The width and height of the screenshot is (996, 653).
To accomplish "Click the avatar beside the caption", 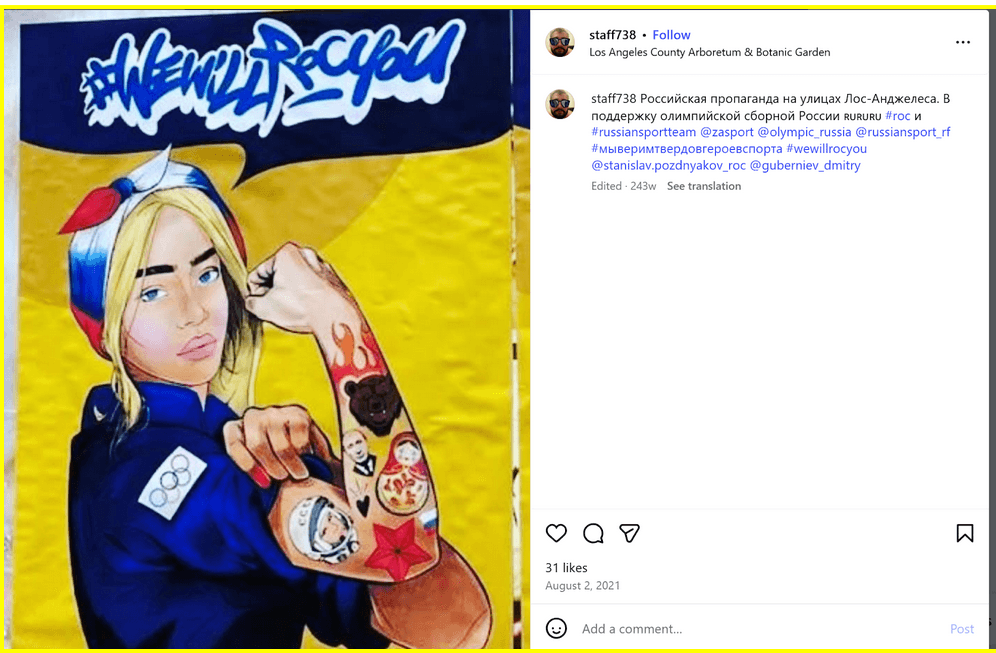I will pyautogui.click(x=560, y=104).
